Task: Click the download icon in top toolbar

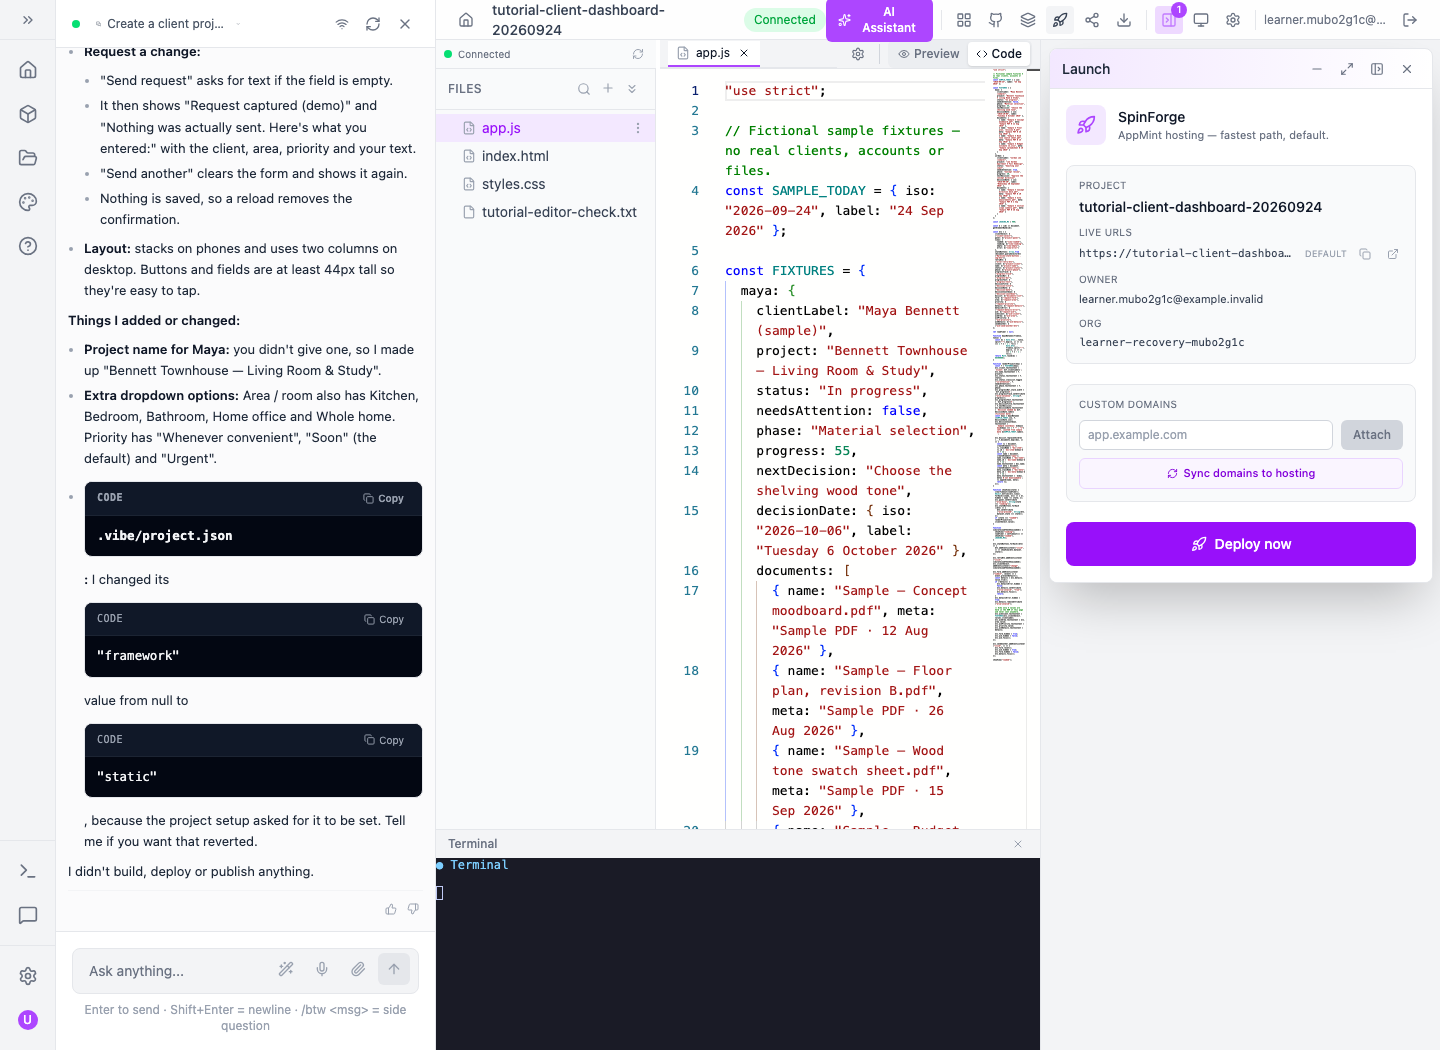Action: (x=1124, y=20)
